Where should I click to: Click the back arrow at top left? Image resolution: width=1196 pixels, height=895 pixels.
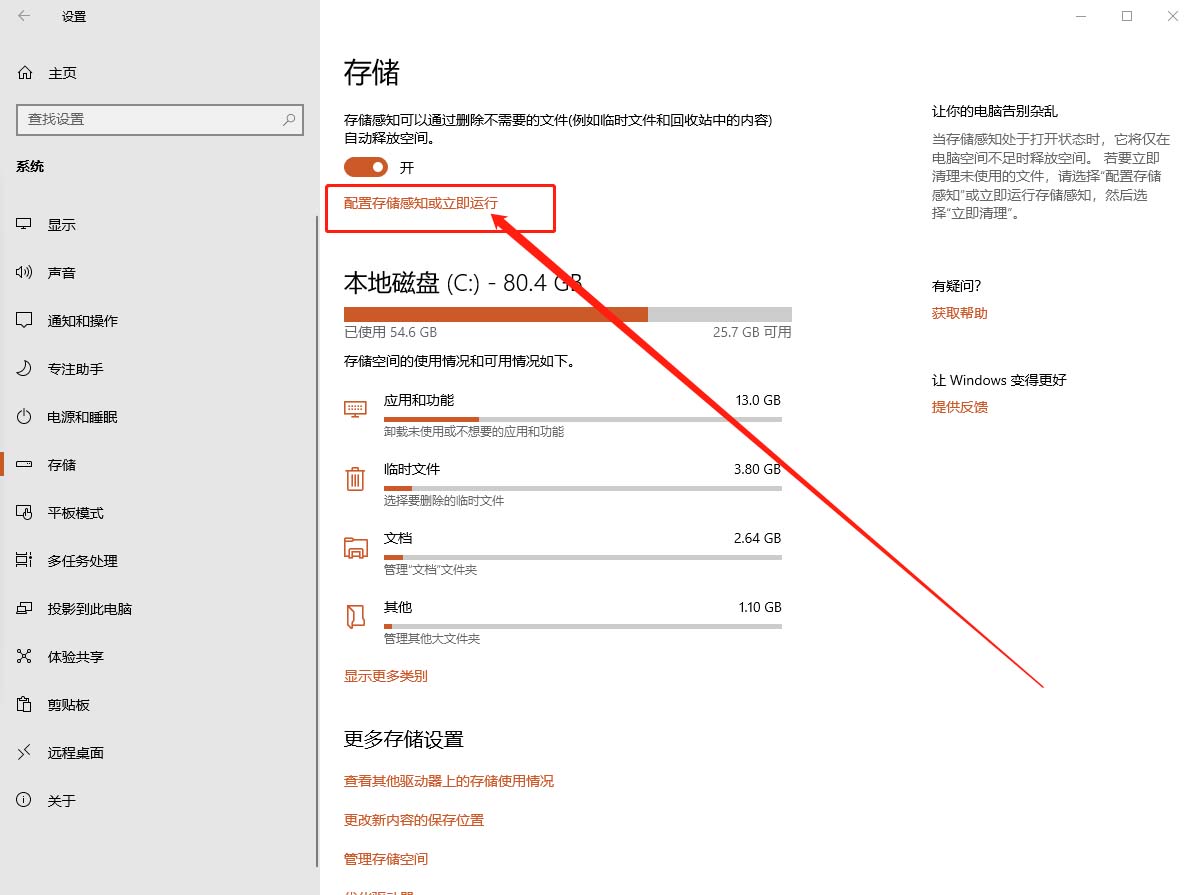click(x=22, y=17)
